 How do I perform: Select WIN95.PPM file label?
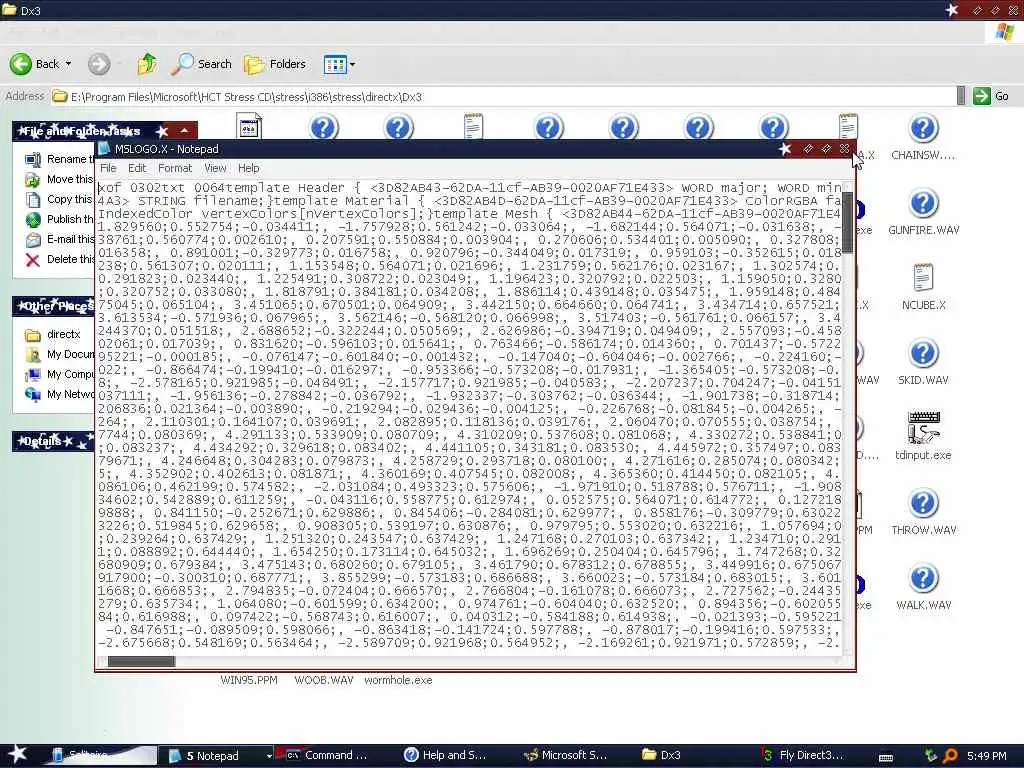pyautogui.click(x=249, y=680)
